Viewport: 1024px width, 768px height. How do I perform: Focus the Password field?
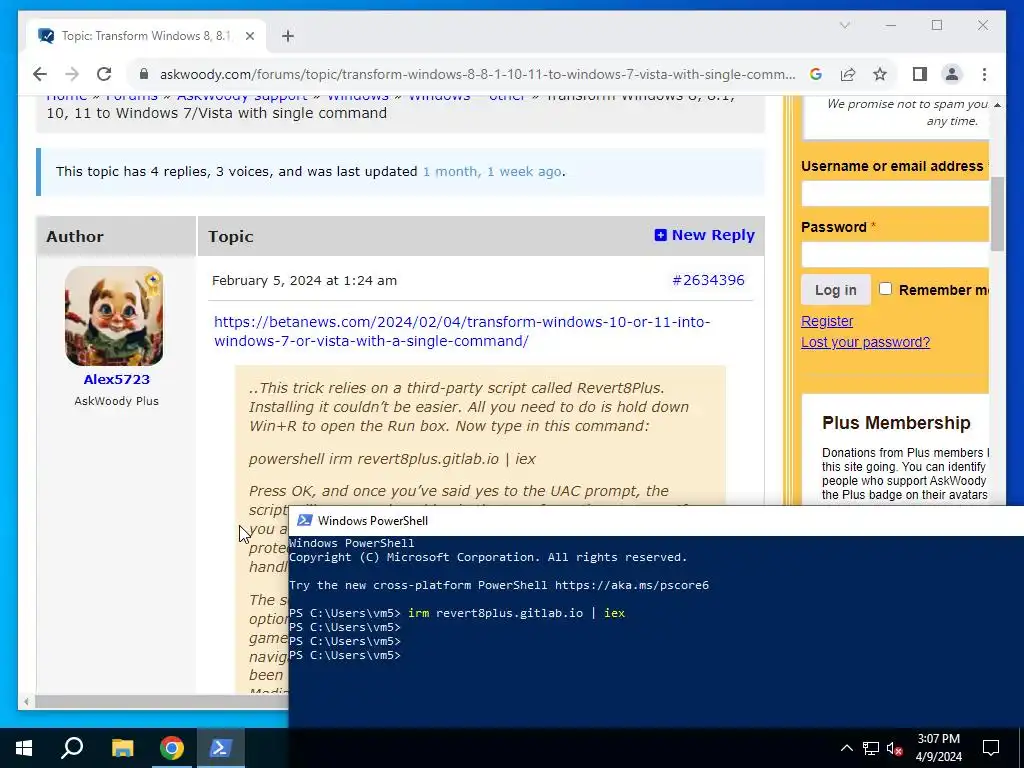click(x=895, y=255)
